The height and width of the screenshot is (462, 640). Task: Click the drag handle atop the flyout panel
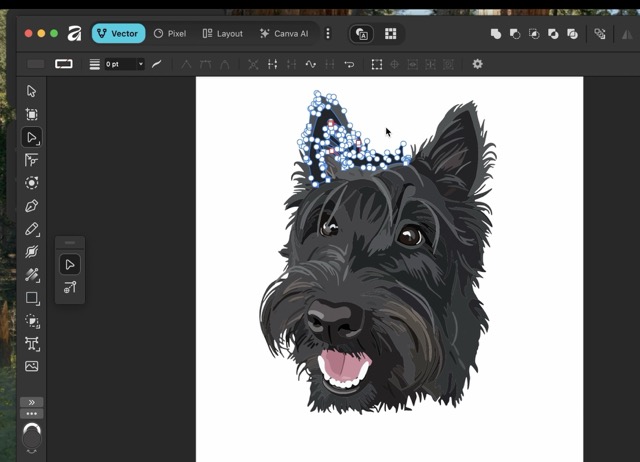click(70, 243)
